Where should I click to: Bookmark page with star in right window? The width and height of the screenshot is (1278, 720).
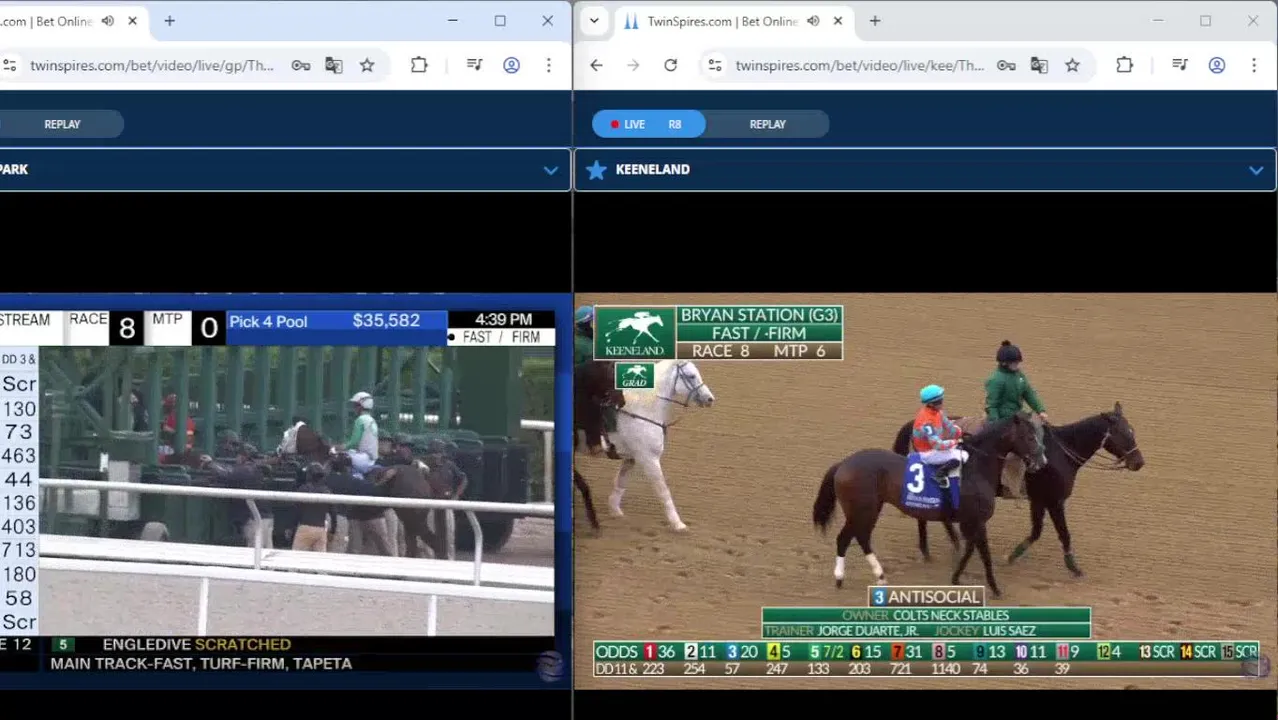click(1072, 65)
